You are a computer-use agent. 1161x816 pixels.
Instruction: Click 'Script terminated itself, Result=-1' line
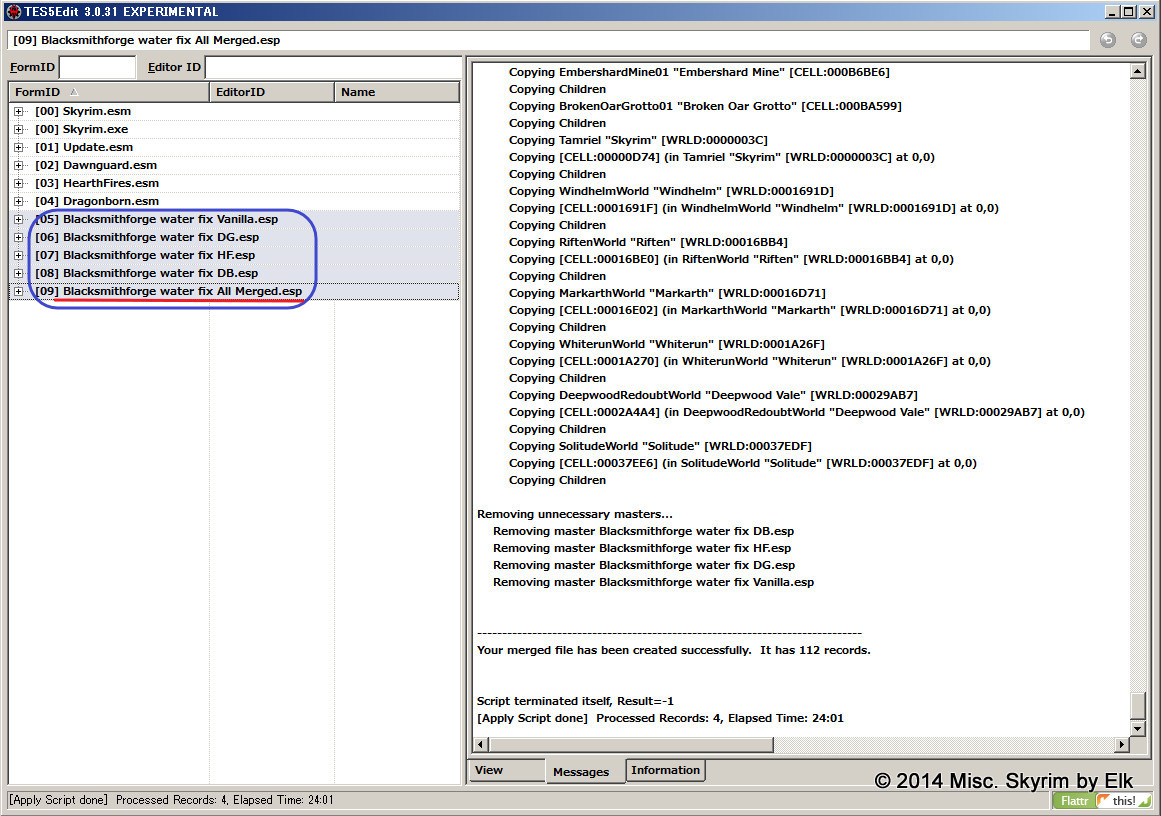[x=575, y=700]
